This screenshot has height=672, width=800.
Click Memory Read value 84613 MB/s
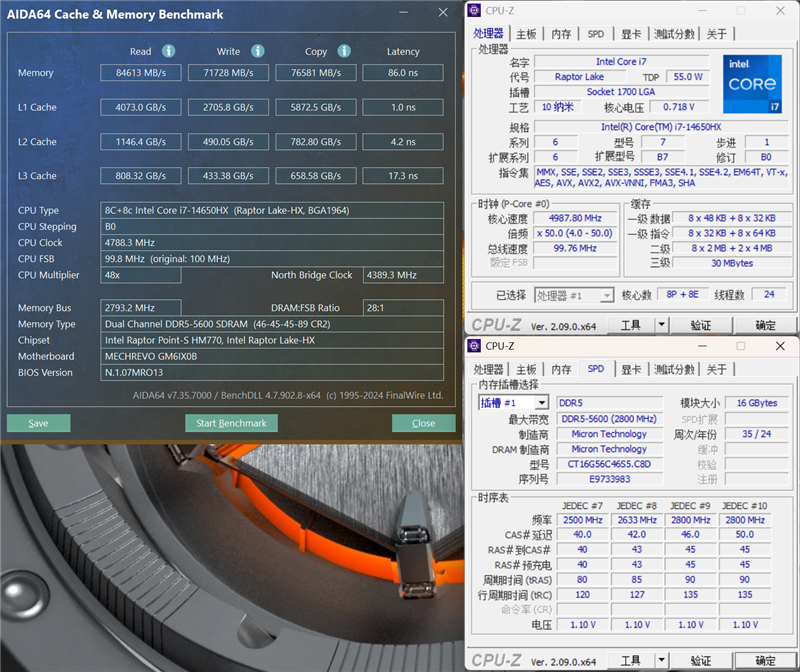141,72
